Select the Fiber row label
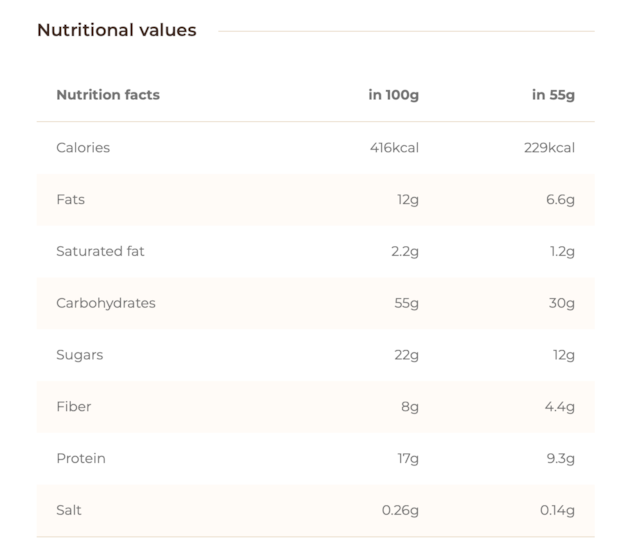Viewport: 630px width, 553px height. (x=74, y=406)
